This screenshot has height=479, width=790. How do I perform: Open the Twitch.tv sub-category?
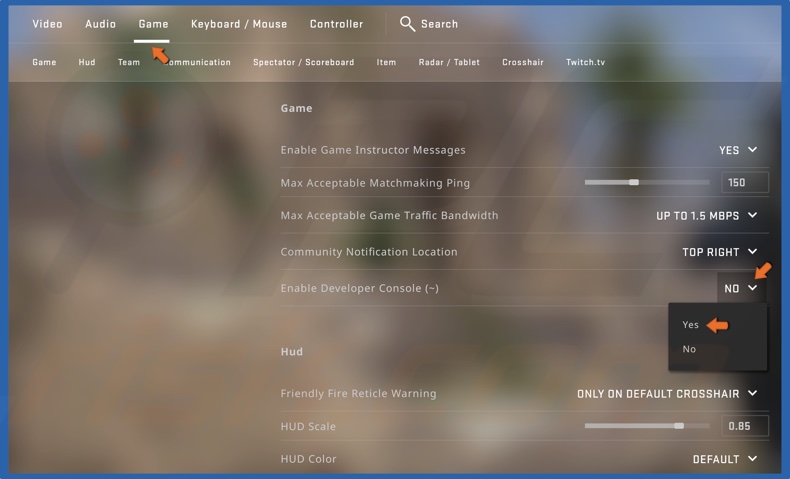click(585, 62)
